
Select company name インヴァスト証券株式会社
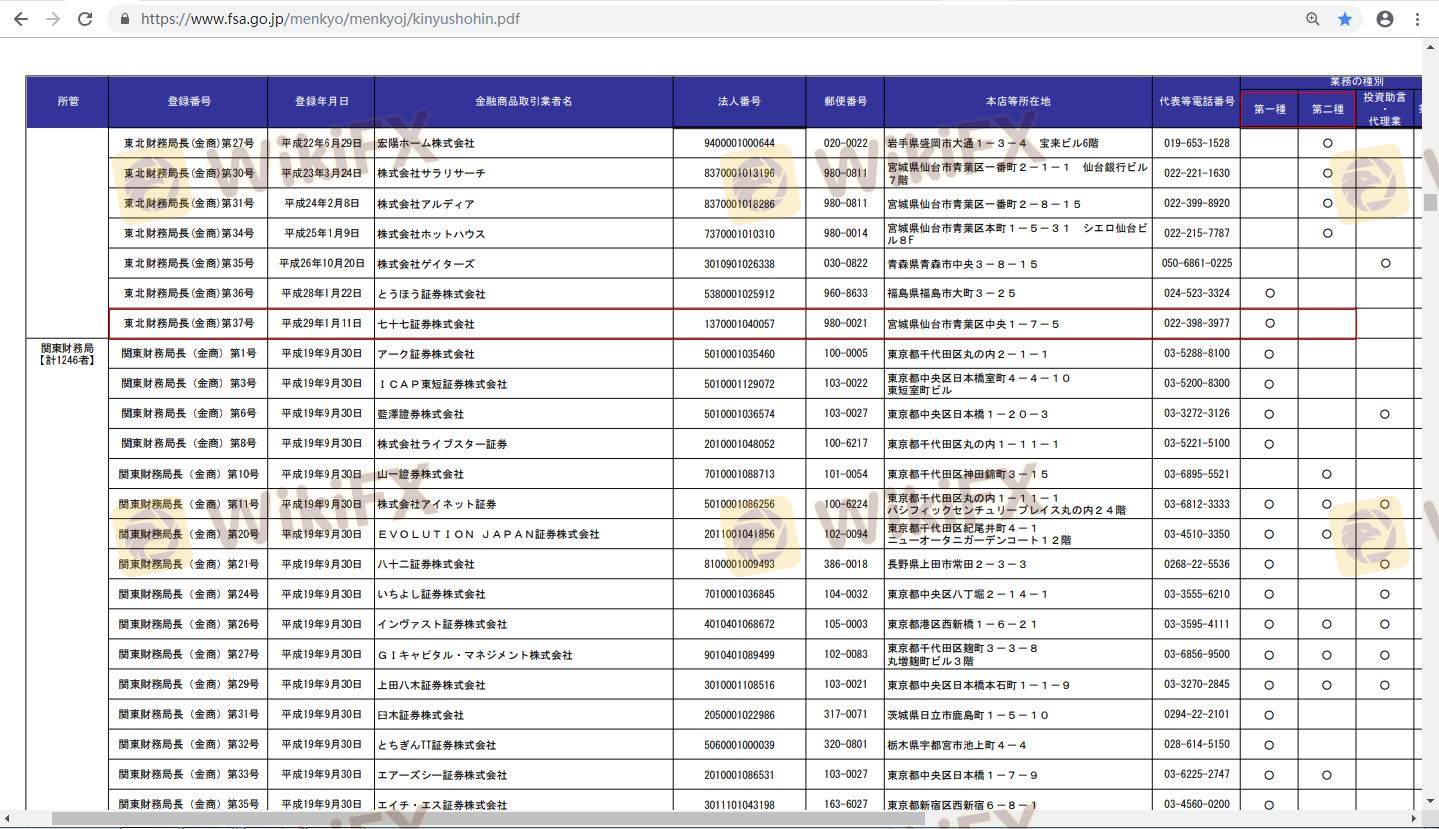pos(442,624)
